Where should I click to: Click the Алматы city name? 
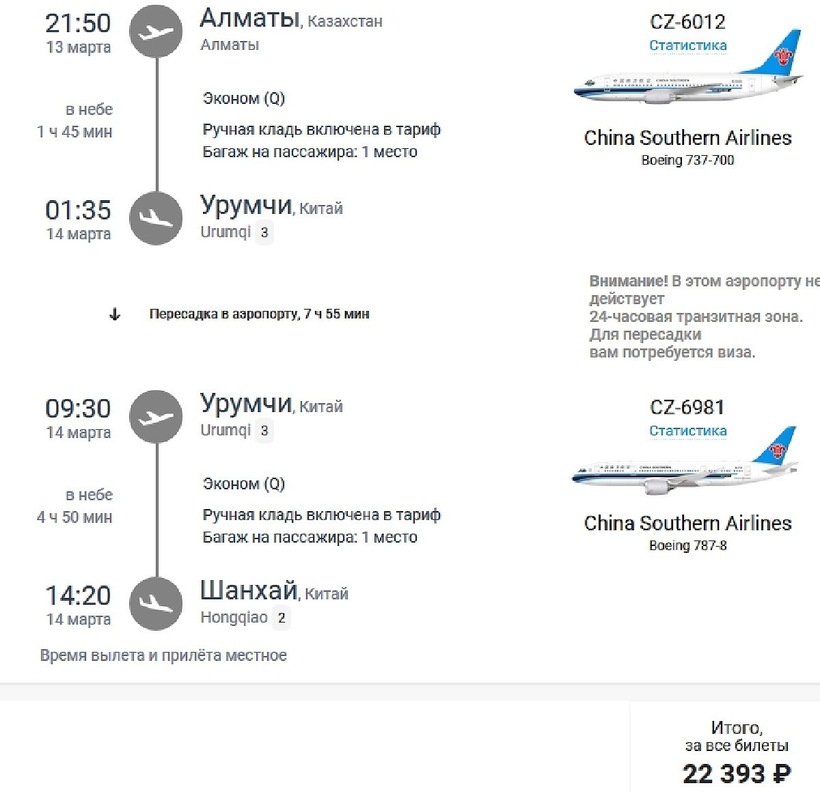pyautogui.click(x=248, y=19)
